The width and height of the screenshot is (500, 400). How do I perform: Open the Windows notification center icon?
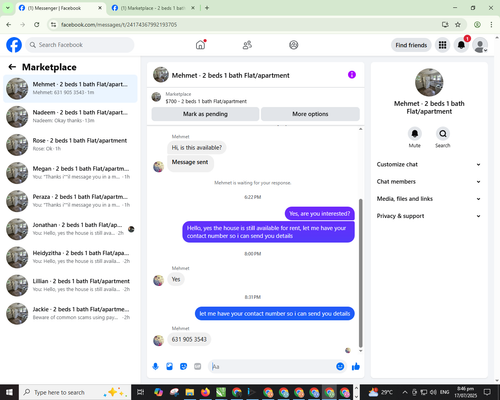click(x=487, y=392)
